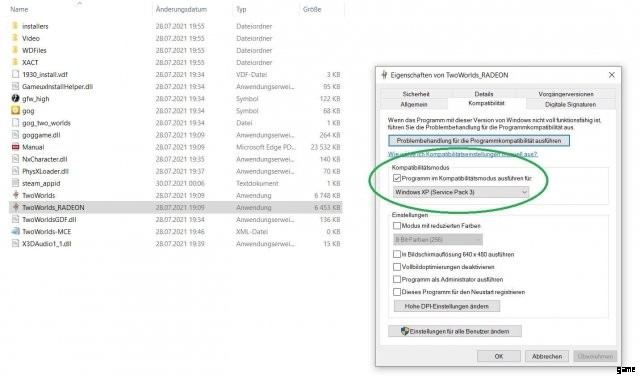Select the PhysXLoader.dll file icon
The height and width of the screenshot is (376, 640).
[x=15, y=171]
